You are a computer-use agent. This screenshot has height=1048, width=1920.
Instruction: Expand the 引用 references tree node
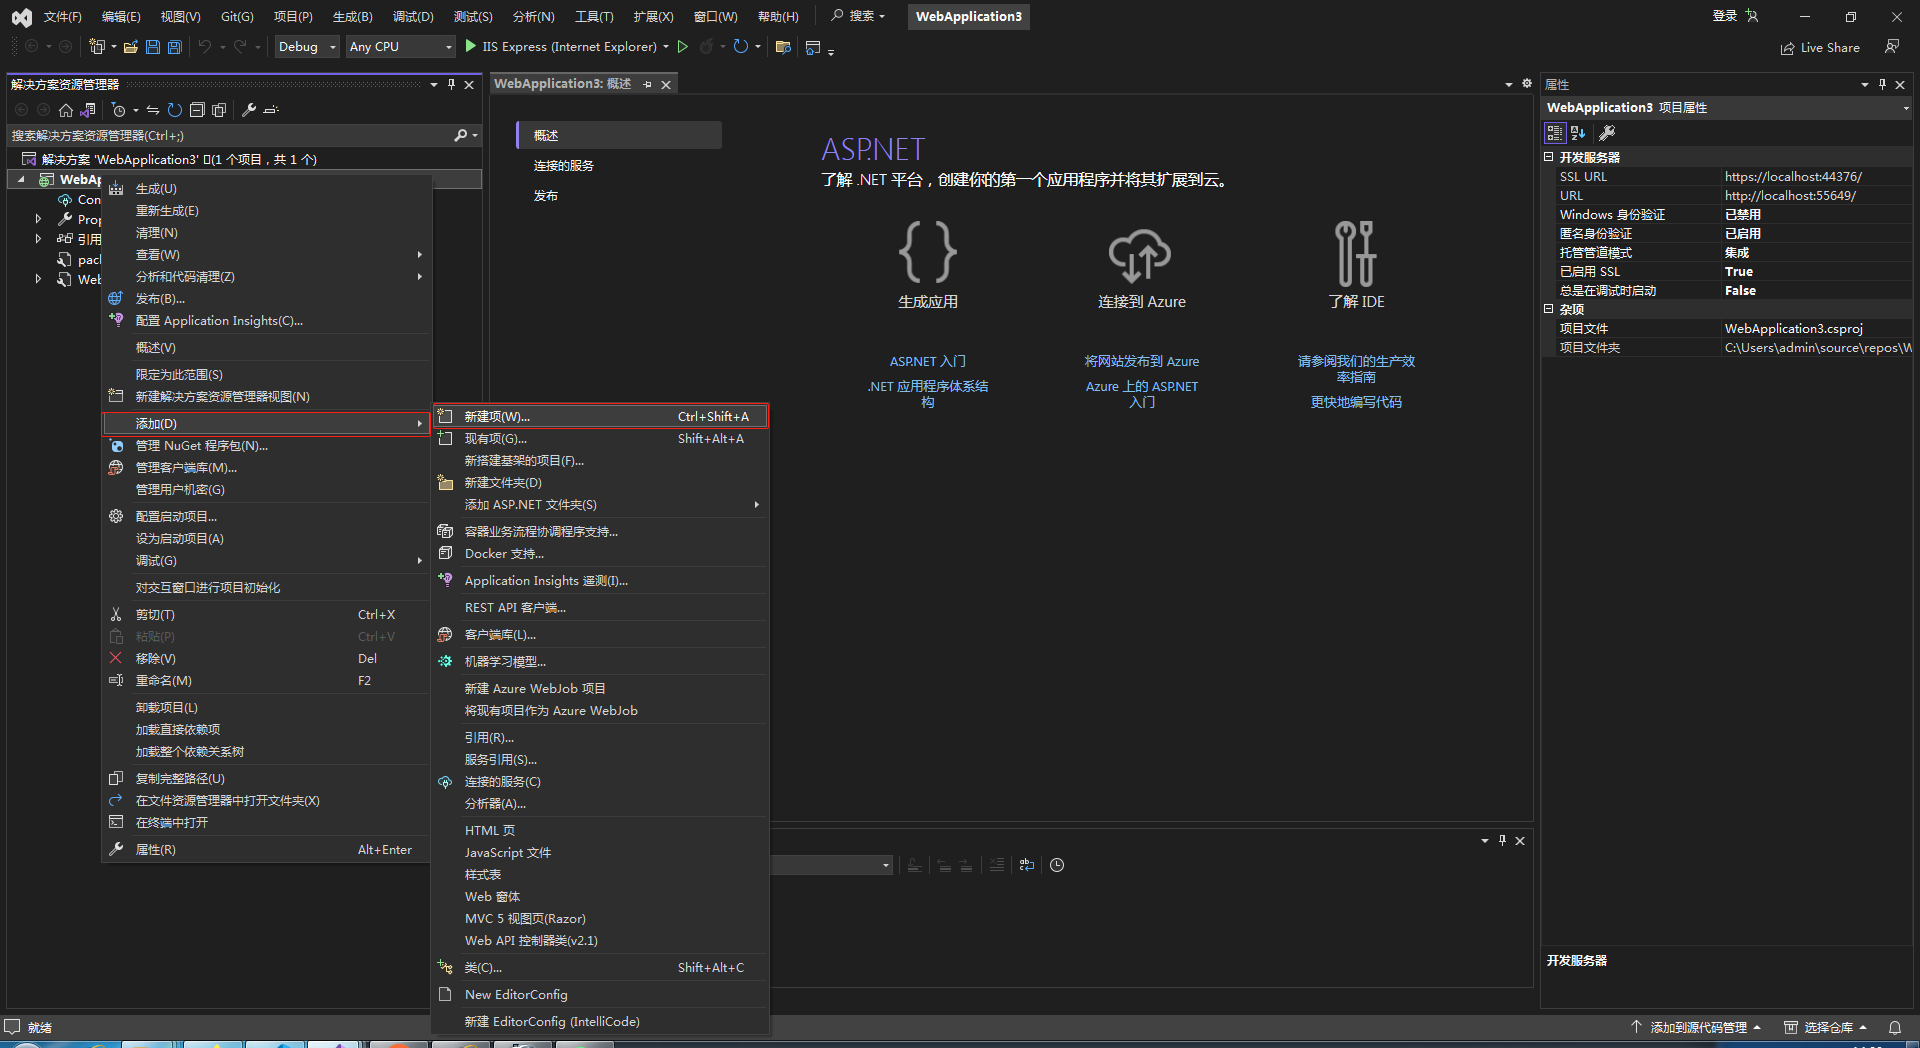click(x=38, y=239)
